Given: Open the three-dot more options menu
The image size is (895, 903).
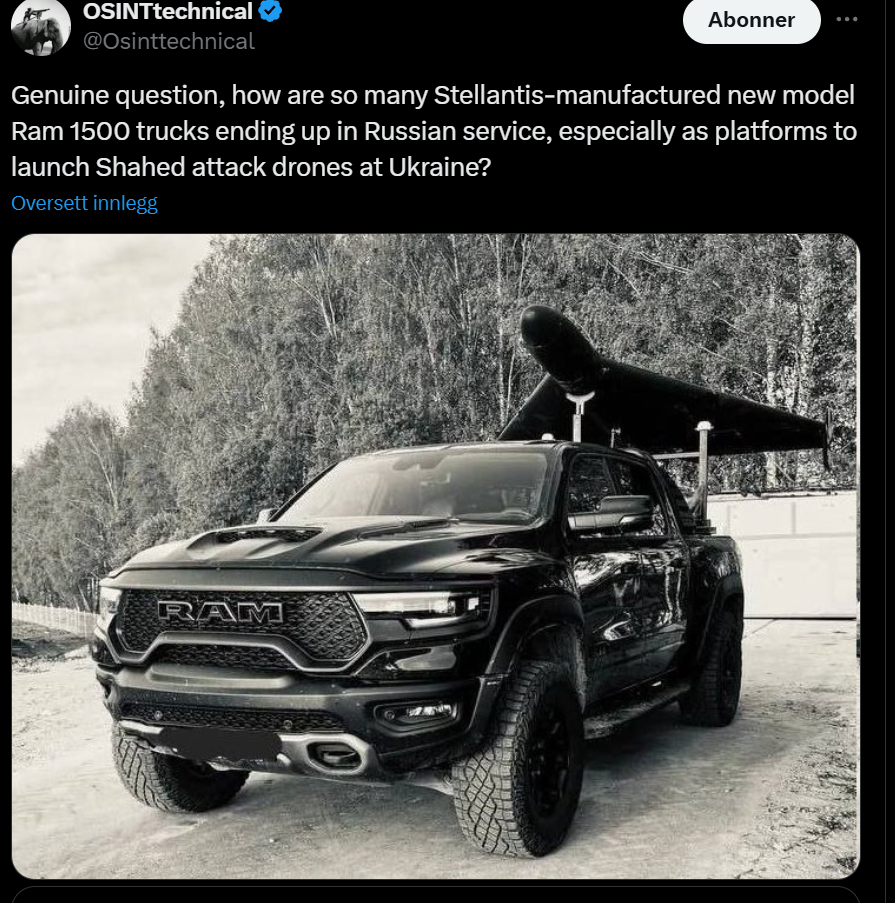Looking at the screenshot, I should (x=847, y=19).
